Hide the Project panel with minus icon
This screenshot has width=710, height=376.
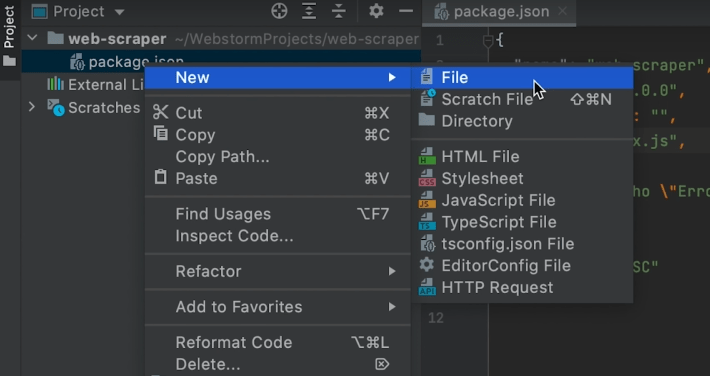[406, 11]
